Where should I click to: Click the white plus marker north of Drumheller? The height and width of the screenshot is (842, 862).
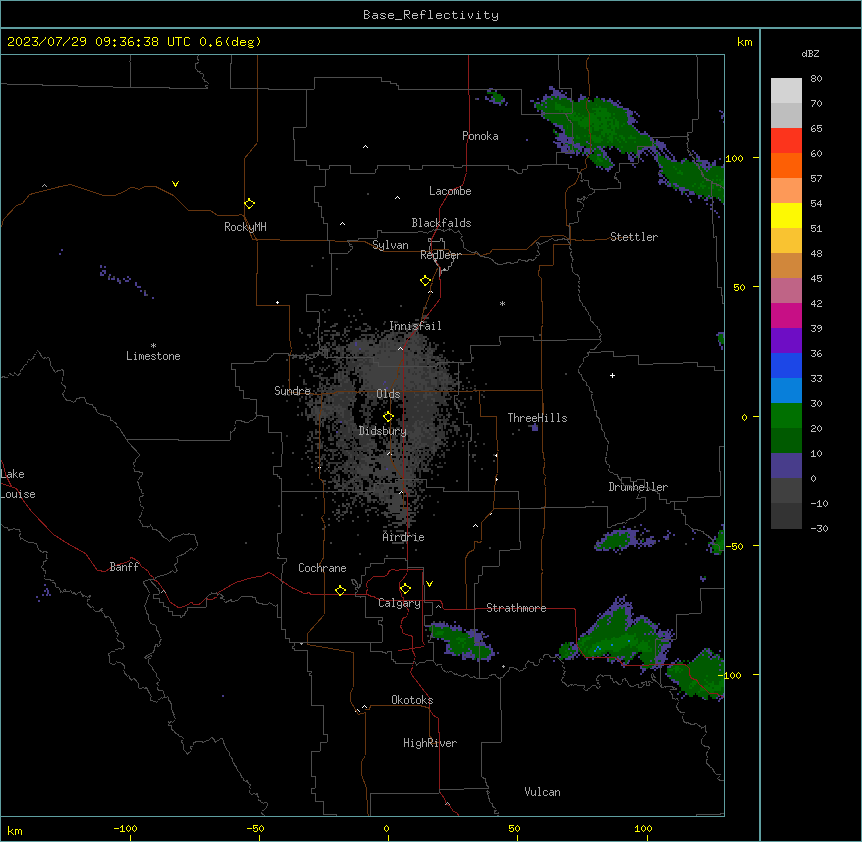pyautogui.click(x=612, y=375)
